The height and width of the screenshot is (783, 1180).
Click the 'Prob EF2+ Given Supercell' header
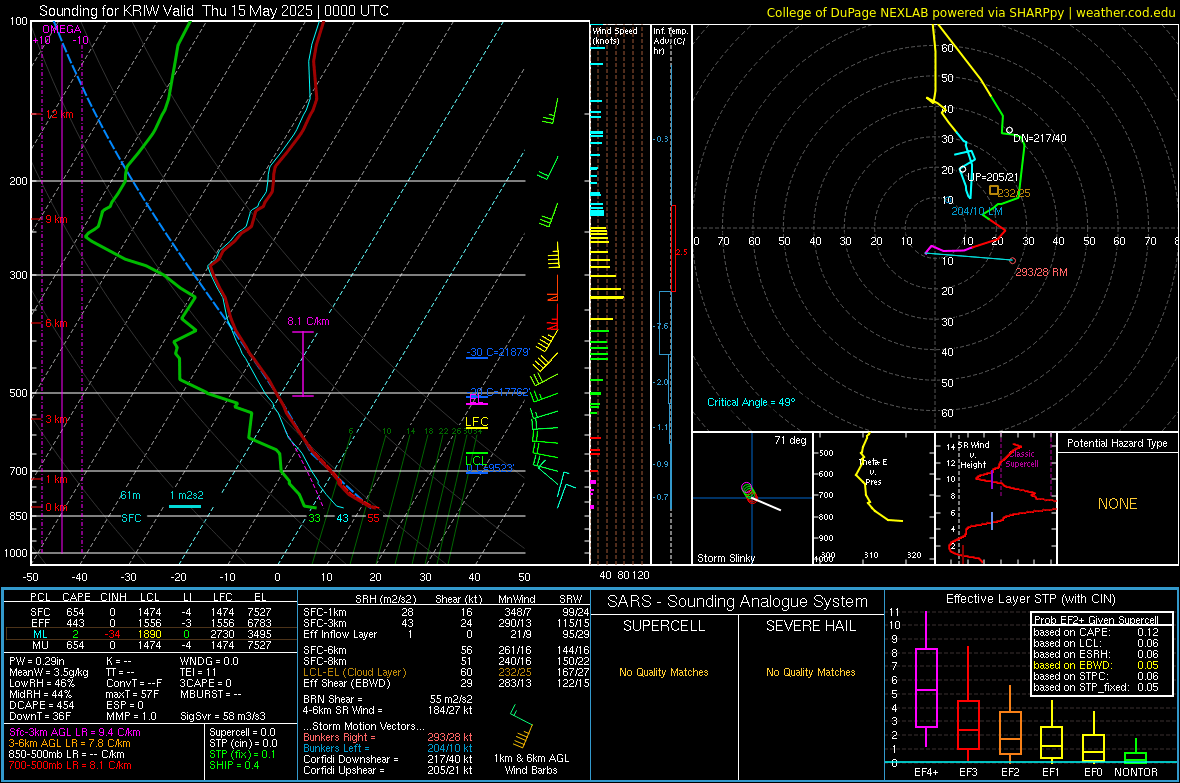pyautogui.click(x=1096, y=620)
